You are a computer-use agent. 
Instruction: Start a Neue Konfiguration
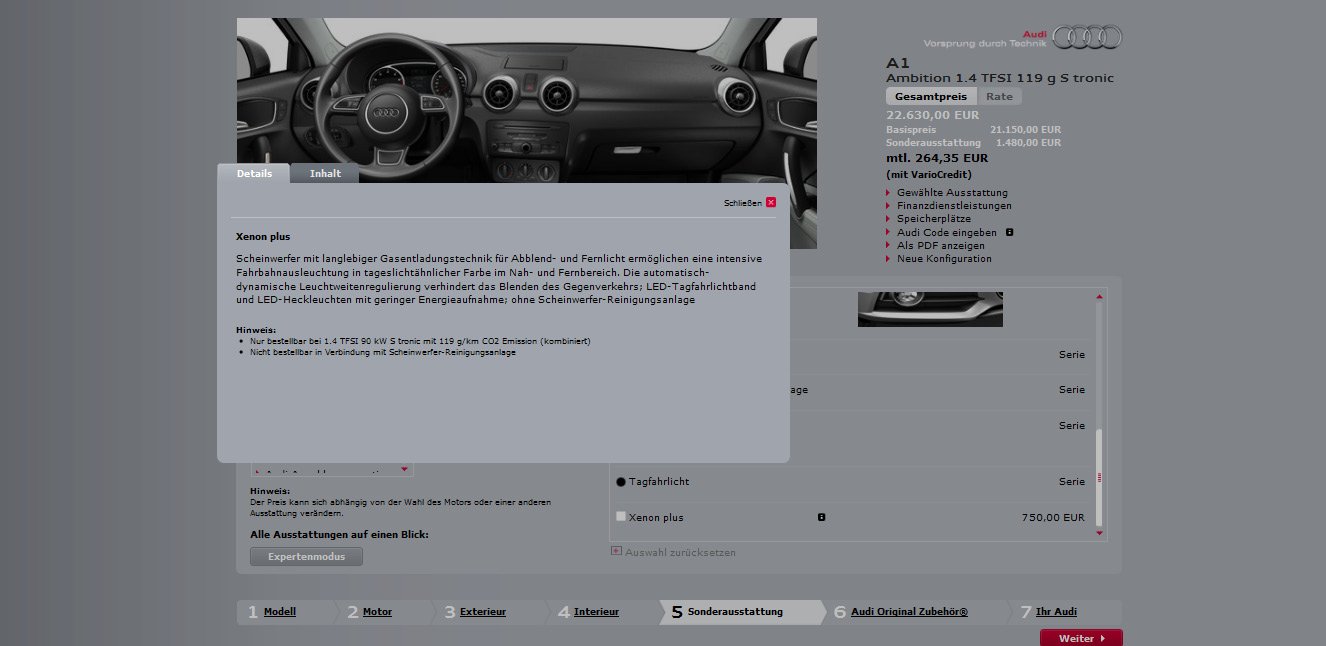point(944,258)
